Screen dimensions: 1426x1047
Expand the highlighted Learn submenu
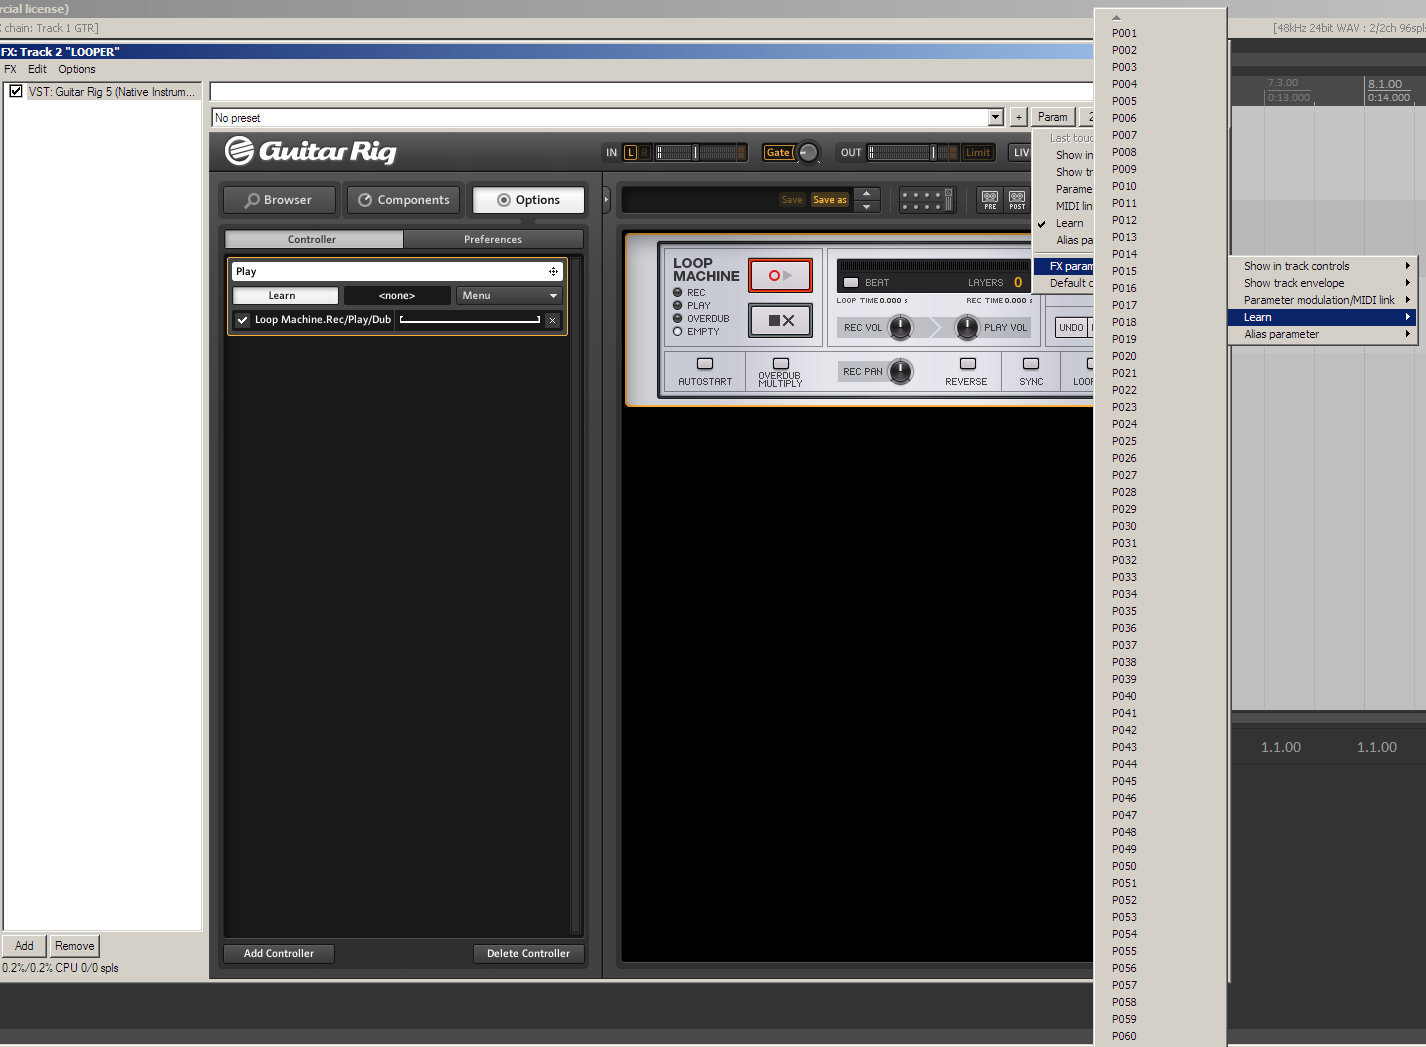1320,317
